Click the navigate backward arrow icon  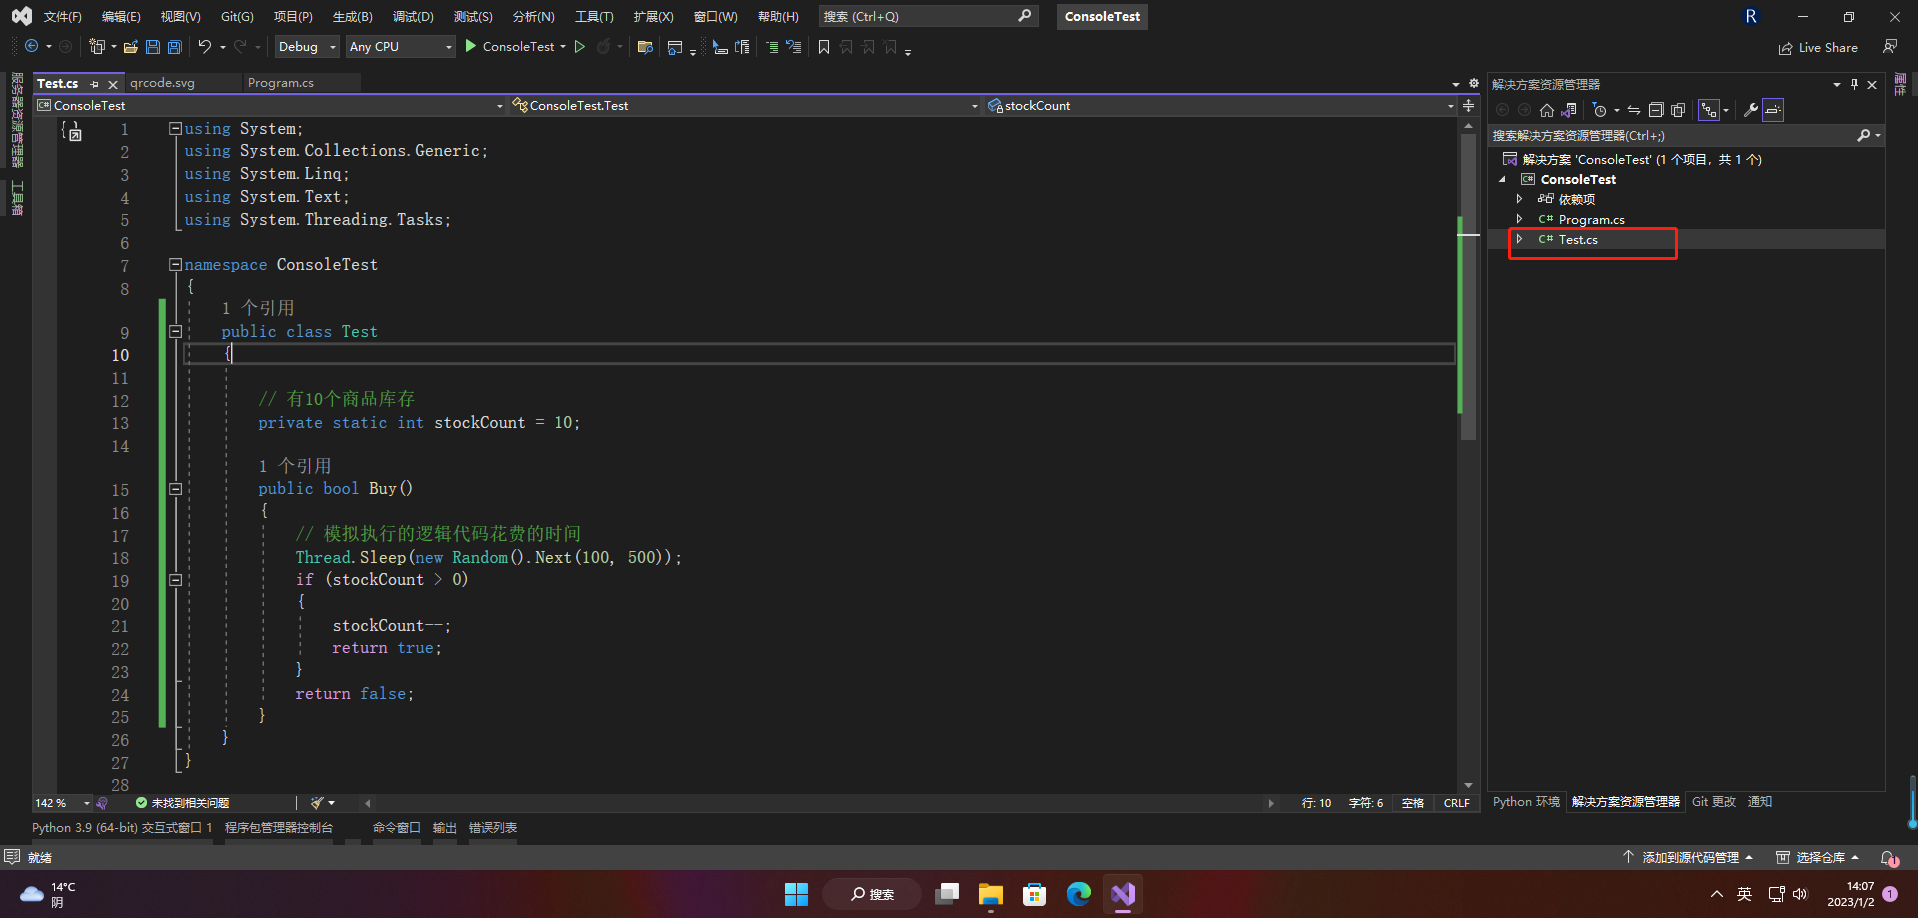(x=32, y=47)
